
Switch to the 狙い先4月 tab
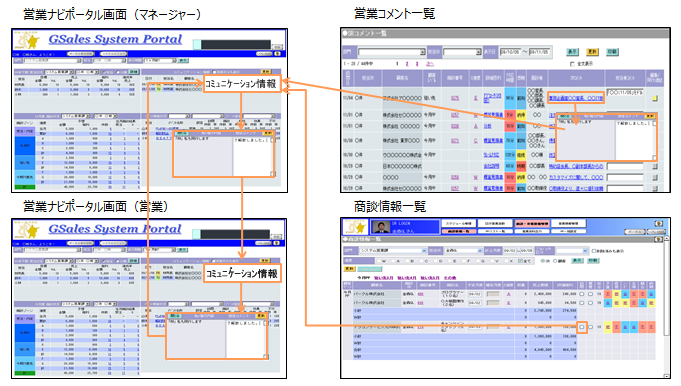pos(407,278)
